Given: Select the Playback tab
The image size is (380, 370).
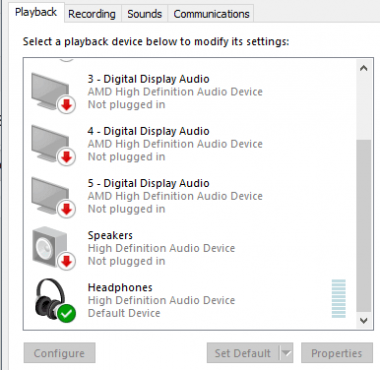Looking at the screenshot, I should pos(36,12).
